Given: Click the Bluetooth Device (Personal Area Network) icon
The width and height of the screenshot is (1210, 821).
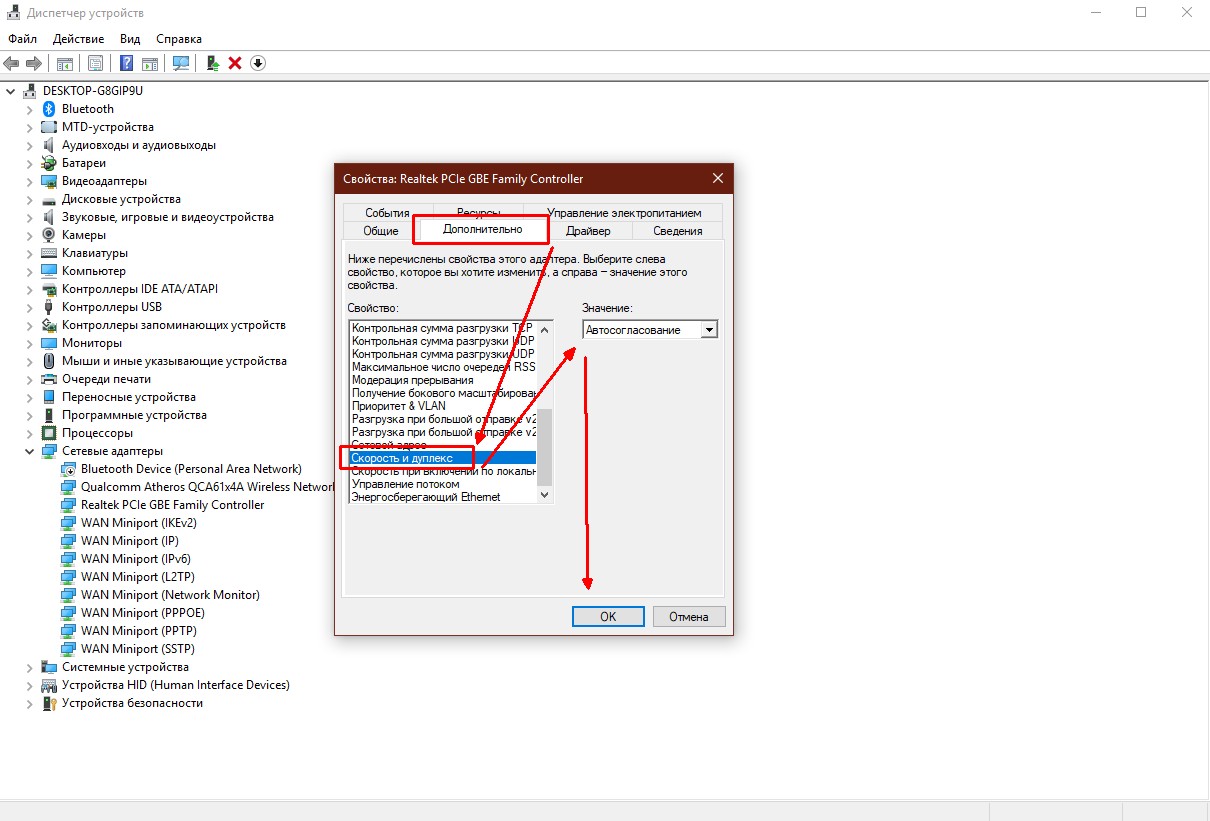Looking at the screenshot, I should [68, 469].
